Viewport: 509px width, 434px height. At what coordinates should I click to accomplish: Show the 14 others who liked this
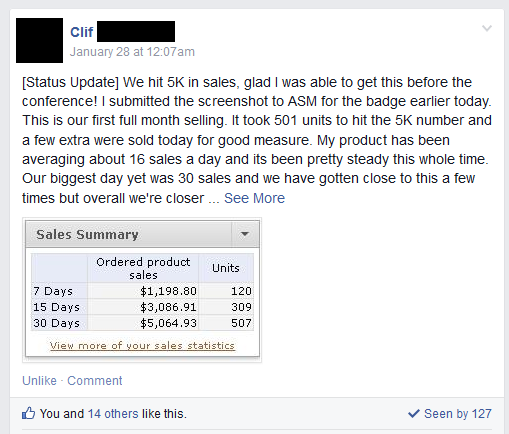click(x=113, y=414)
